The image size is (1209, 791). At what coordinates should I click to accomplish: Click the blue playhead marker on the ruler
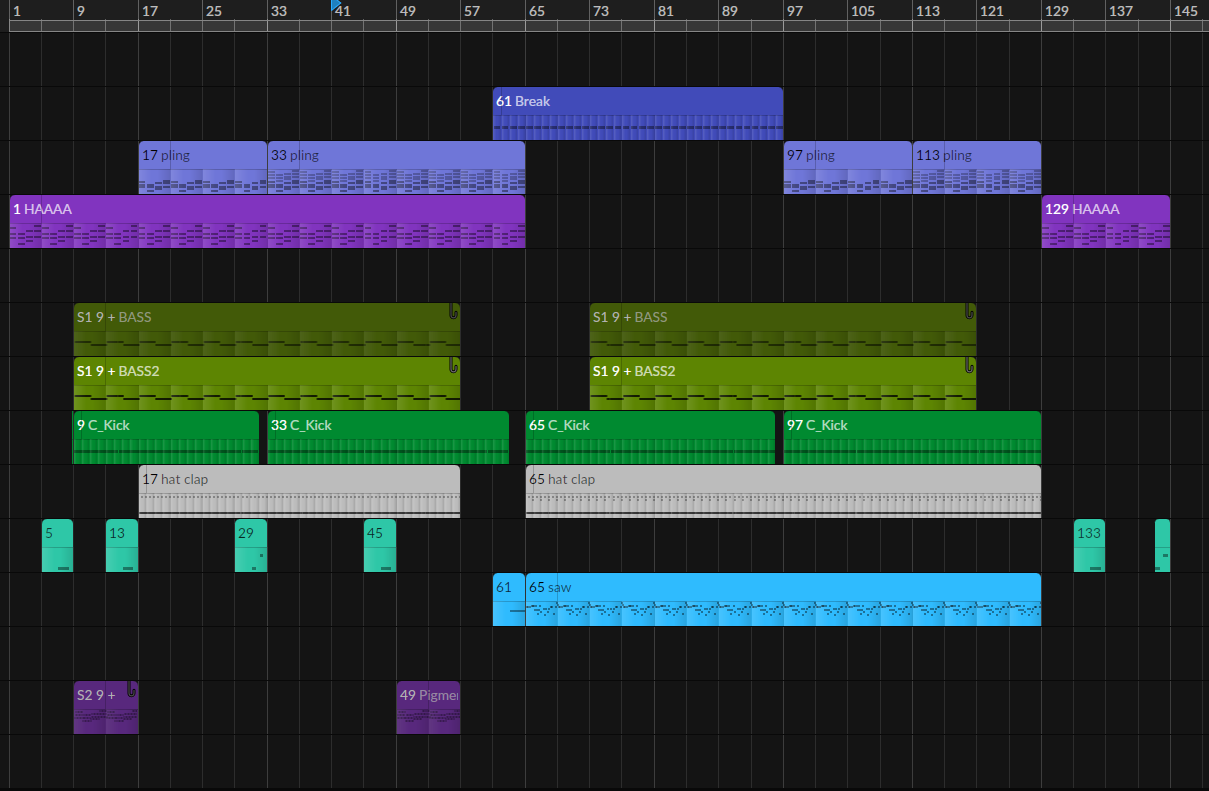pyautogui.click(x=337, y=4)
